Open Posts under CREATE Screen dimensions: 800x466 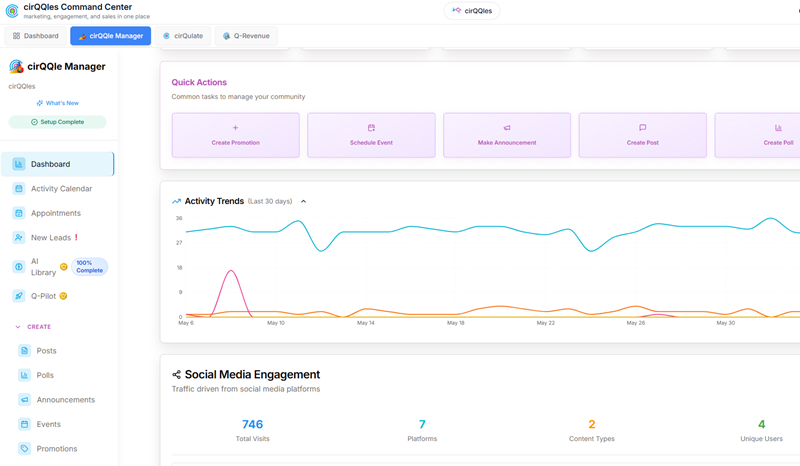point(58,351)
